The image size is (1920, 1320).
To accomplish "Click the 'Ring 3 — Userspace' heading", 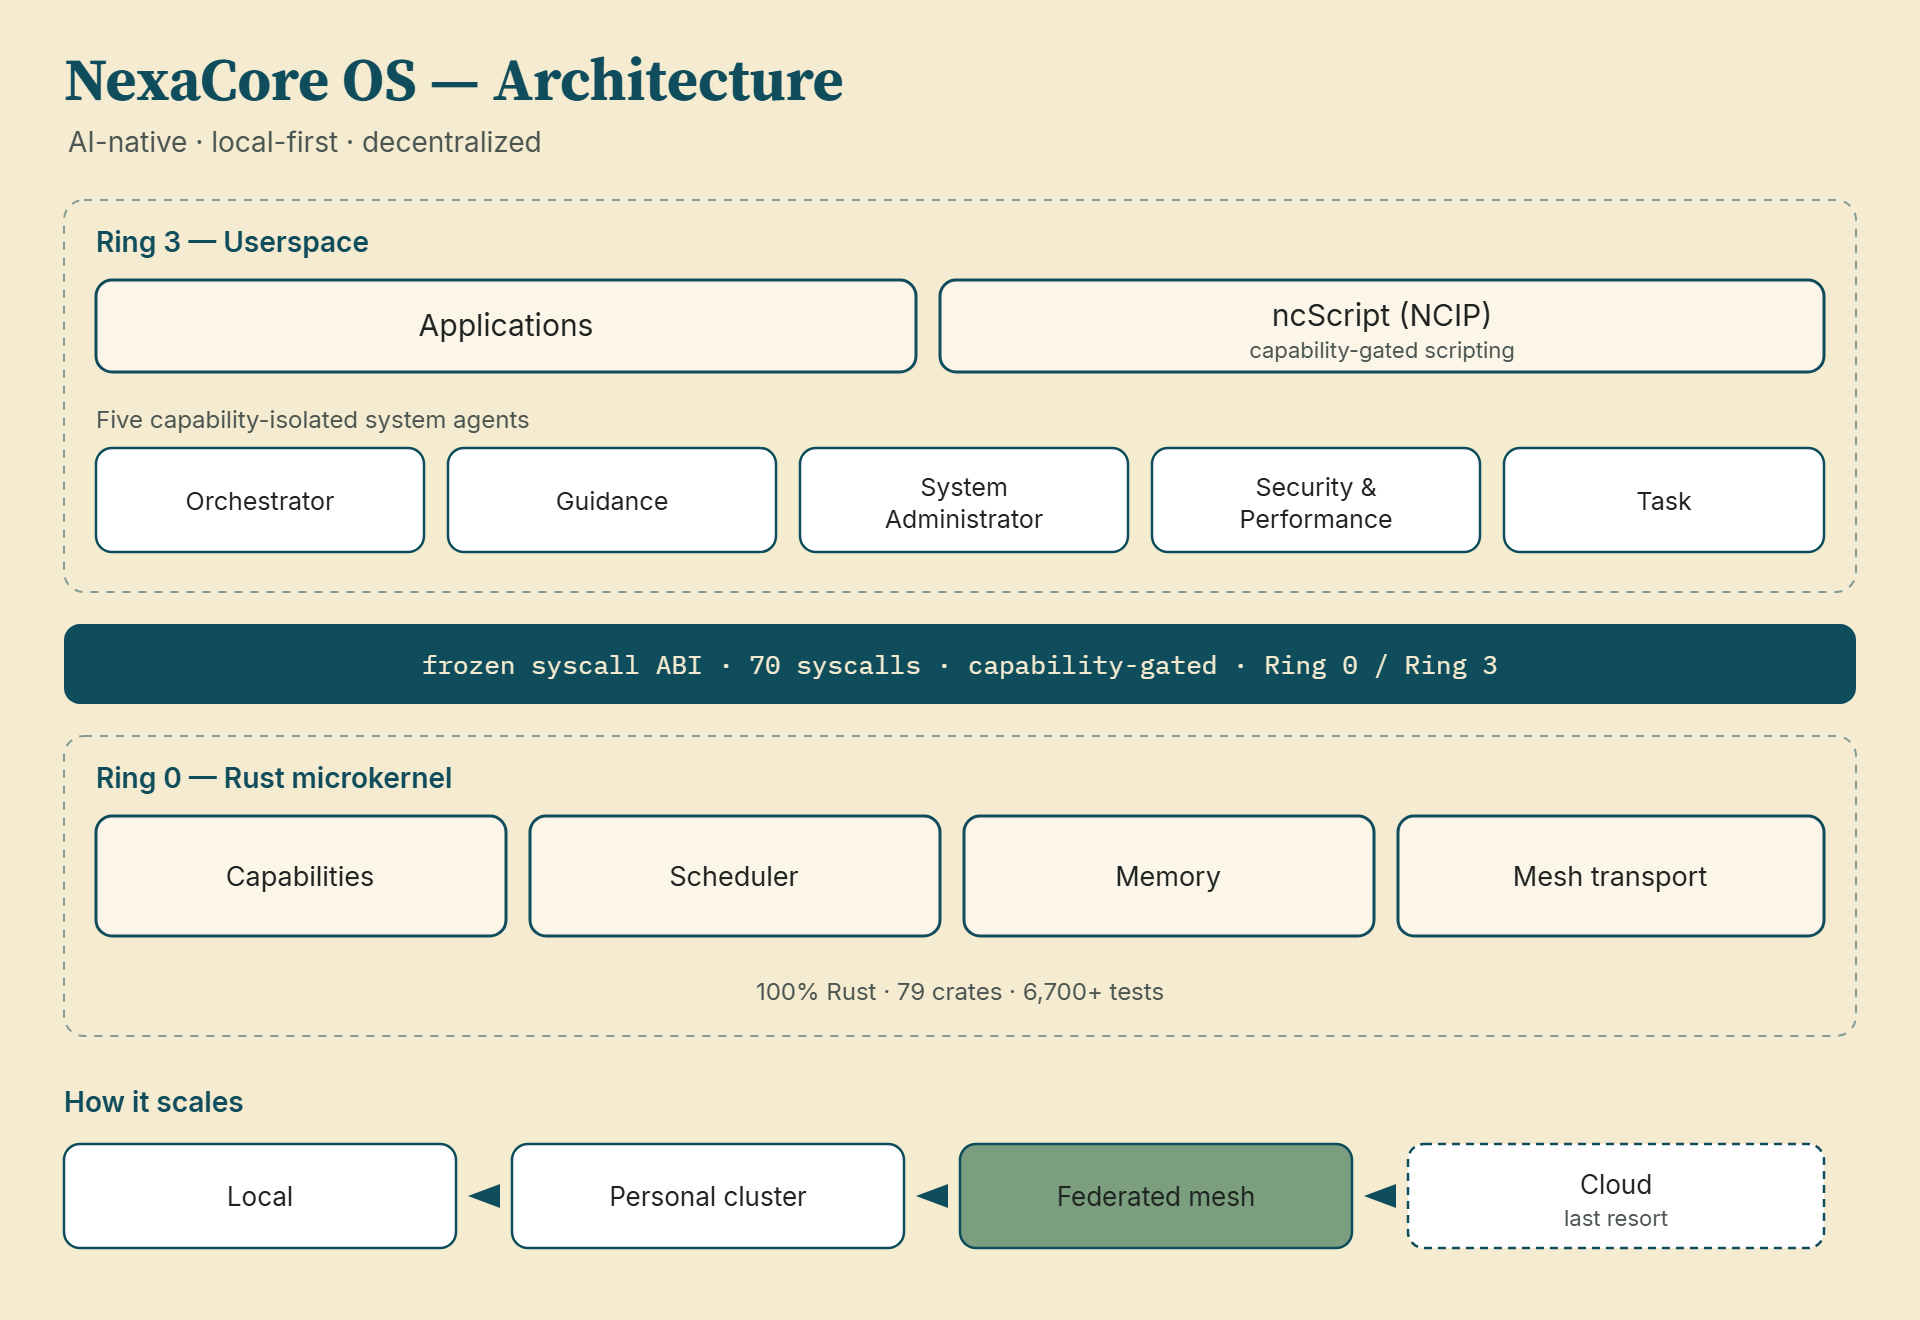I will (x=232, y=242).
